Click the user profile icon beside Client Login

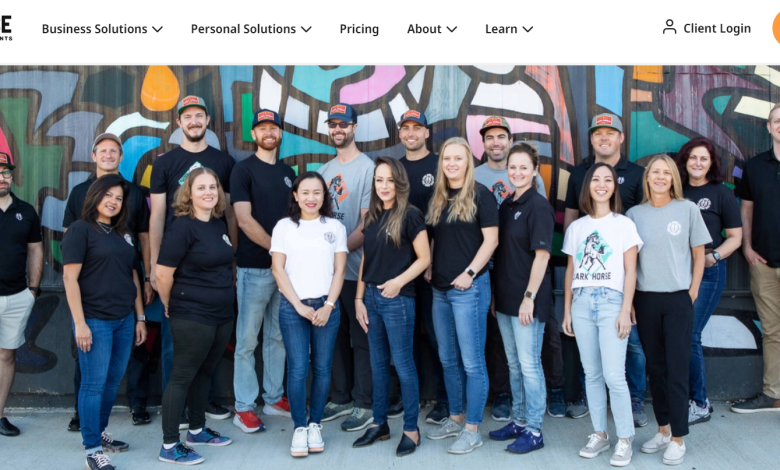pos(670,27)
